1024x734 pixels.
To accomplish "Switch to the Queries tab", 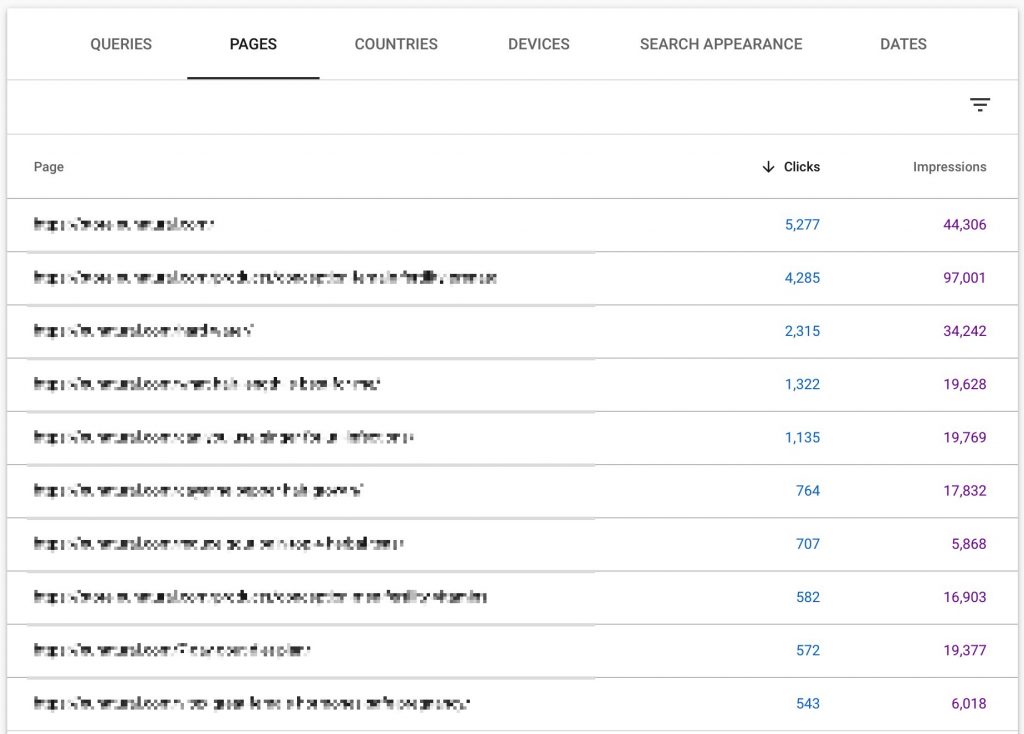I will click(121, 44).
